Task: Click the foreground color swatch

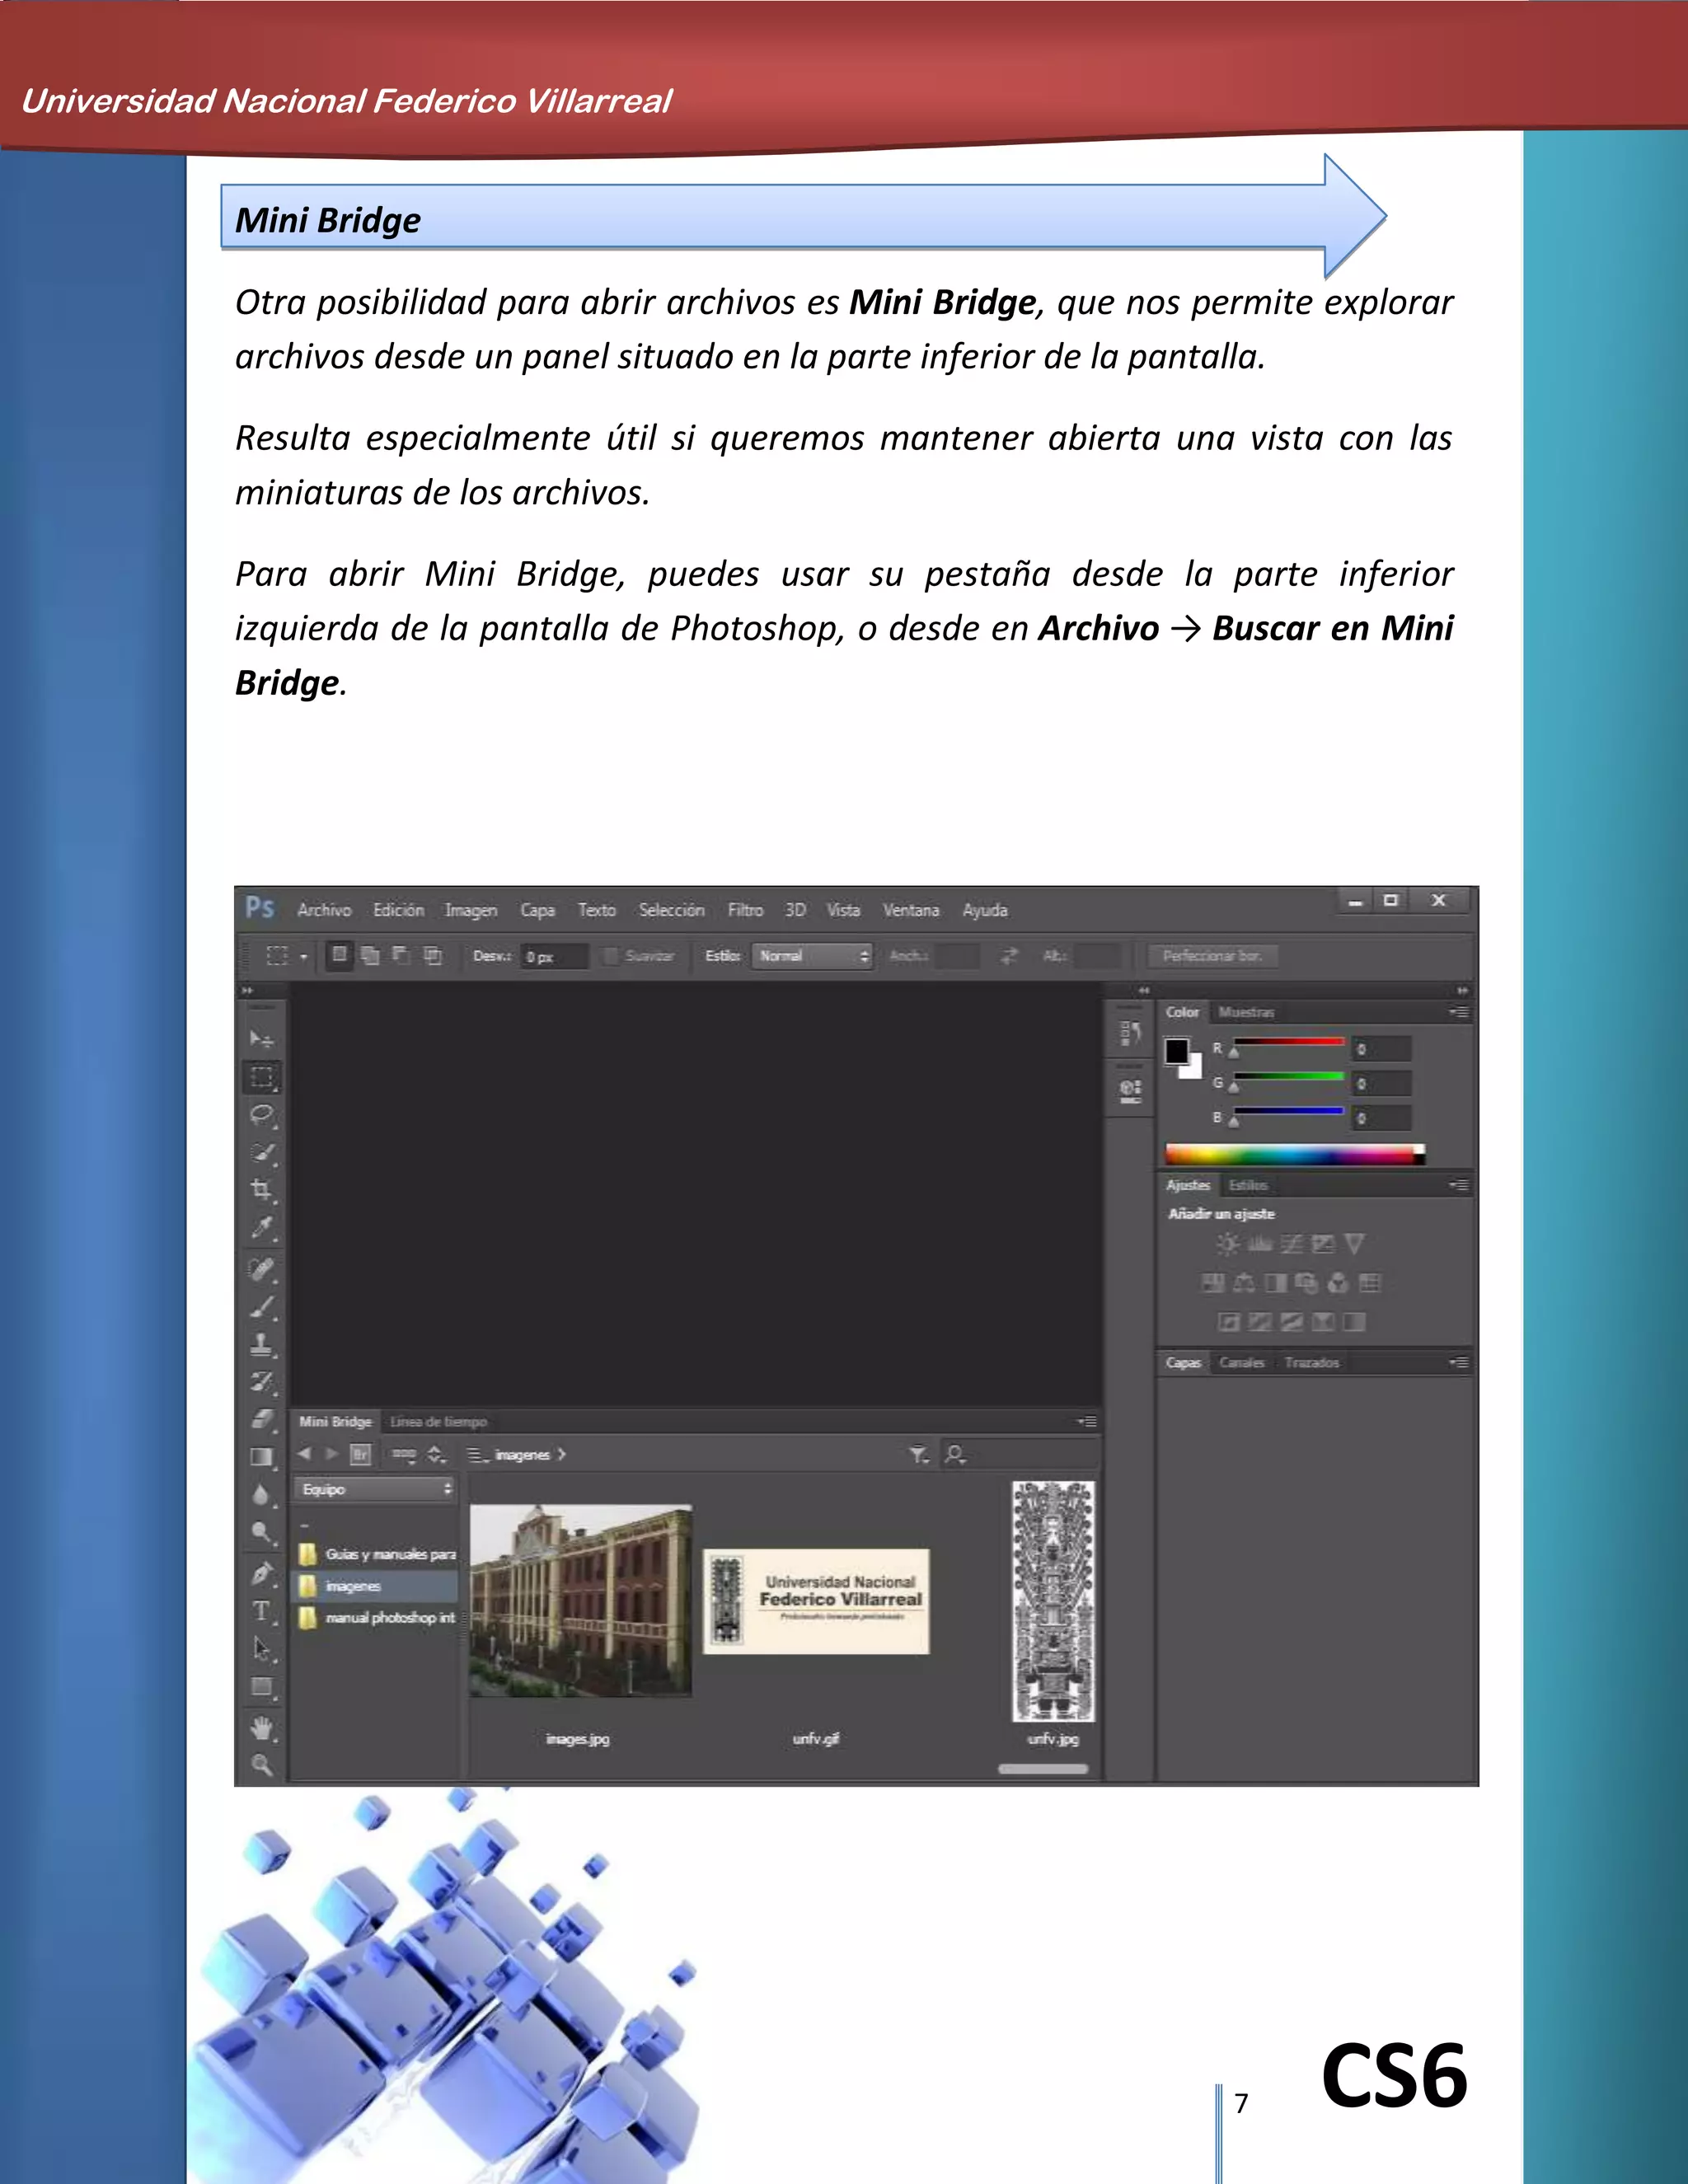Action: (1177, 1051)
